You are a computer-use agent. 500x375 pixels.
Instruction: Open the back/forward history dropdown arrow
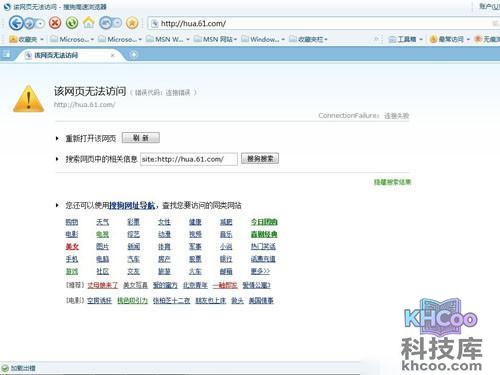click(x=40, y=23)
